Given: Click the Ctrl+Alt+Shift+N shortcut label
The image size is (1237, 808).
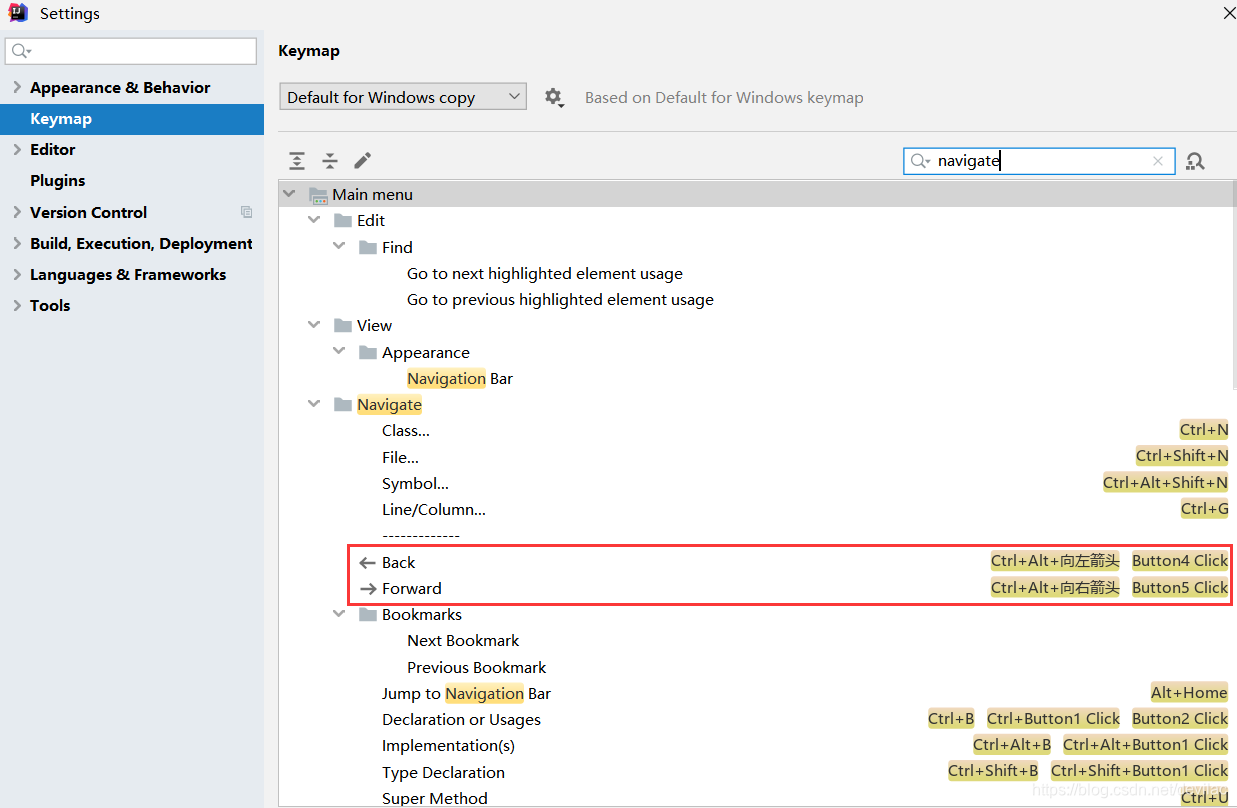Looking at the screenshot, I should (x=1166, y=483).
